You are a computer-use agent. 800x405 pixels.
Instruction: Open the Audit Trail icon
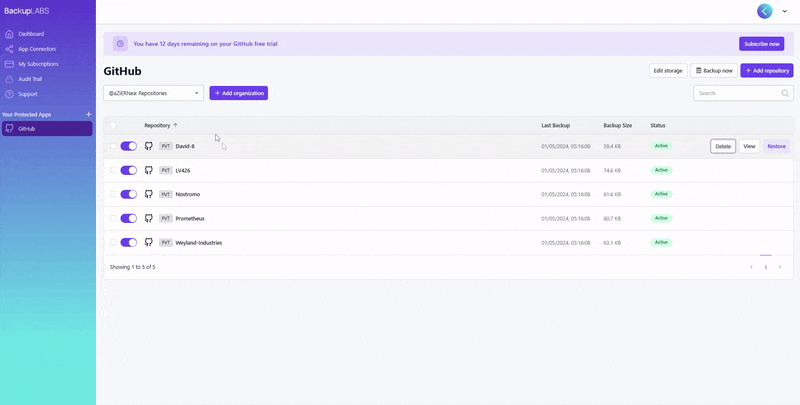point(9,79)
